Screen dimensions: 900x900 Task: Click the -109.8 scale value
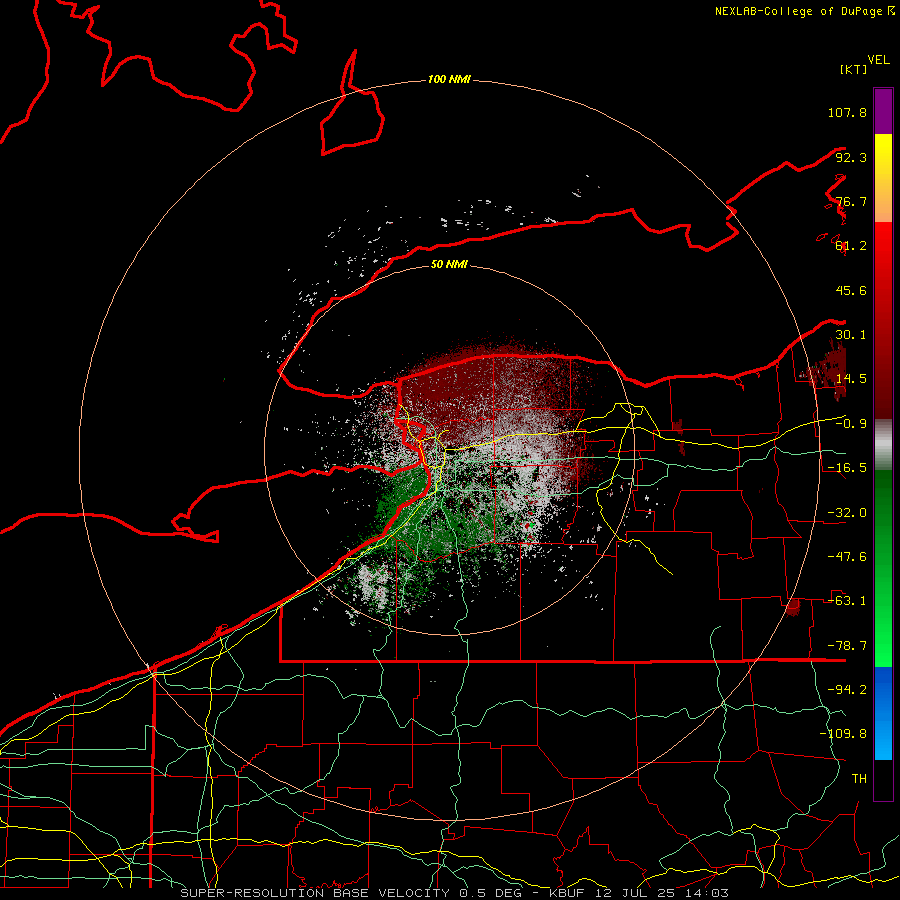843,734
